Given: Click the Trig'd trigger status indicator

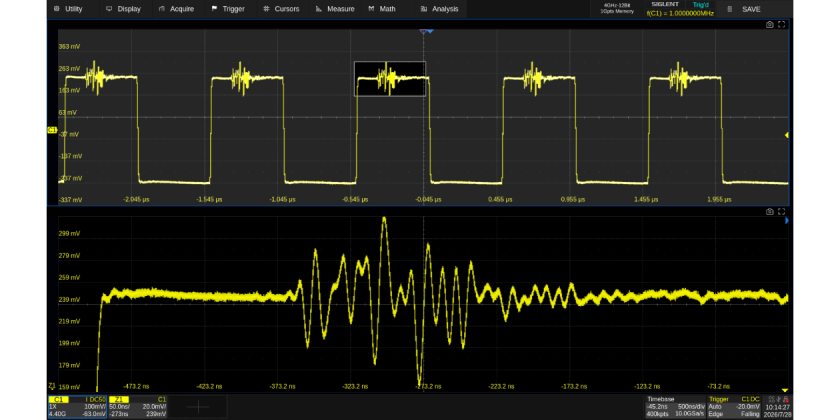Looking at the screenshot, I should (701, 4).
